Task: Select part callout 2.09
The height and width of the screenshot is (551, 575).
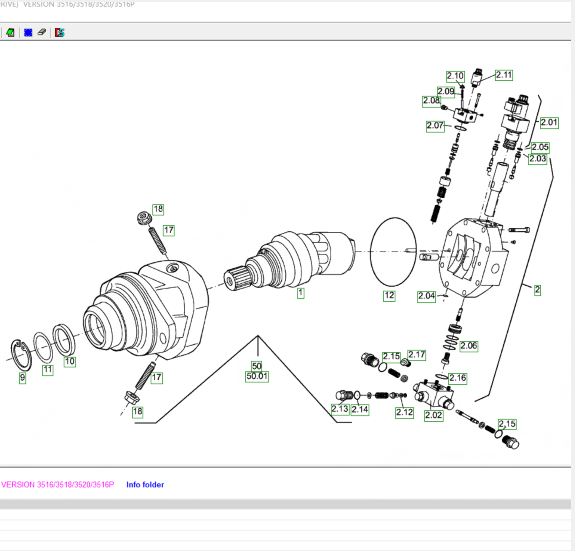Action: coord(446,91)
